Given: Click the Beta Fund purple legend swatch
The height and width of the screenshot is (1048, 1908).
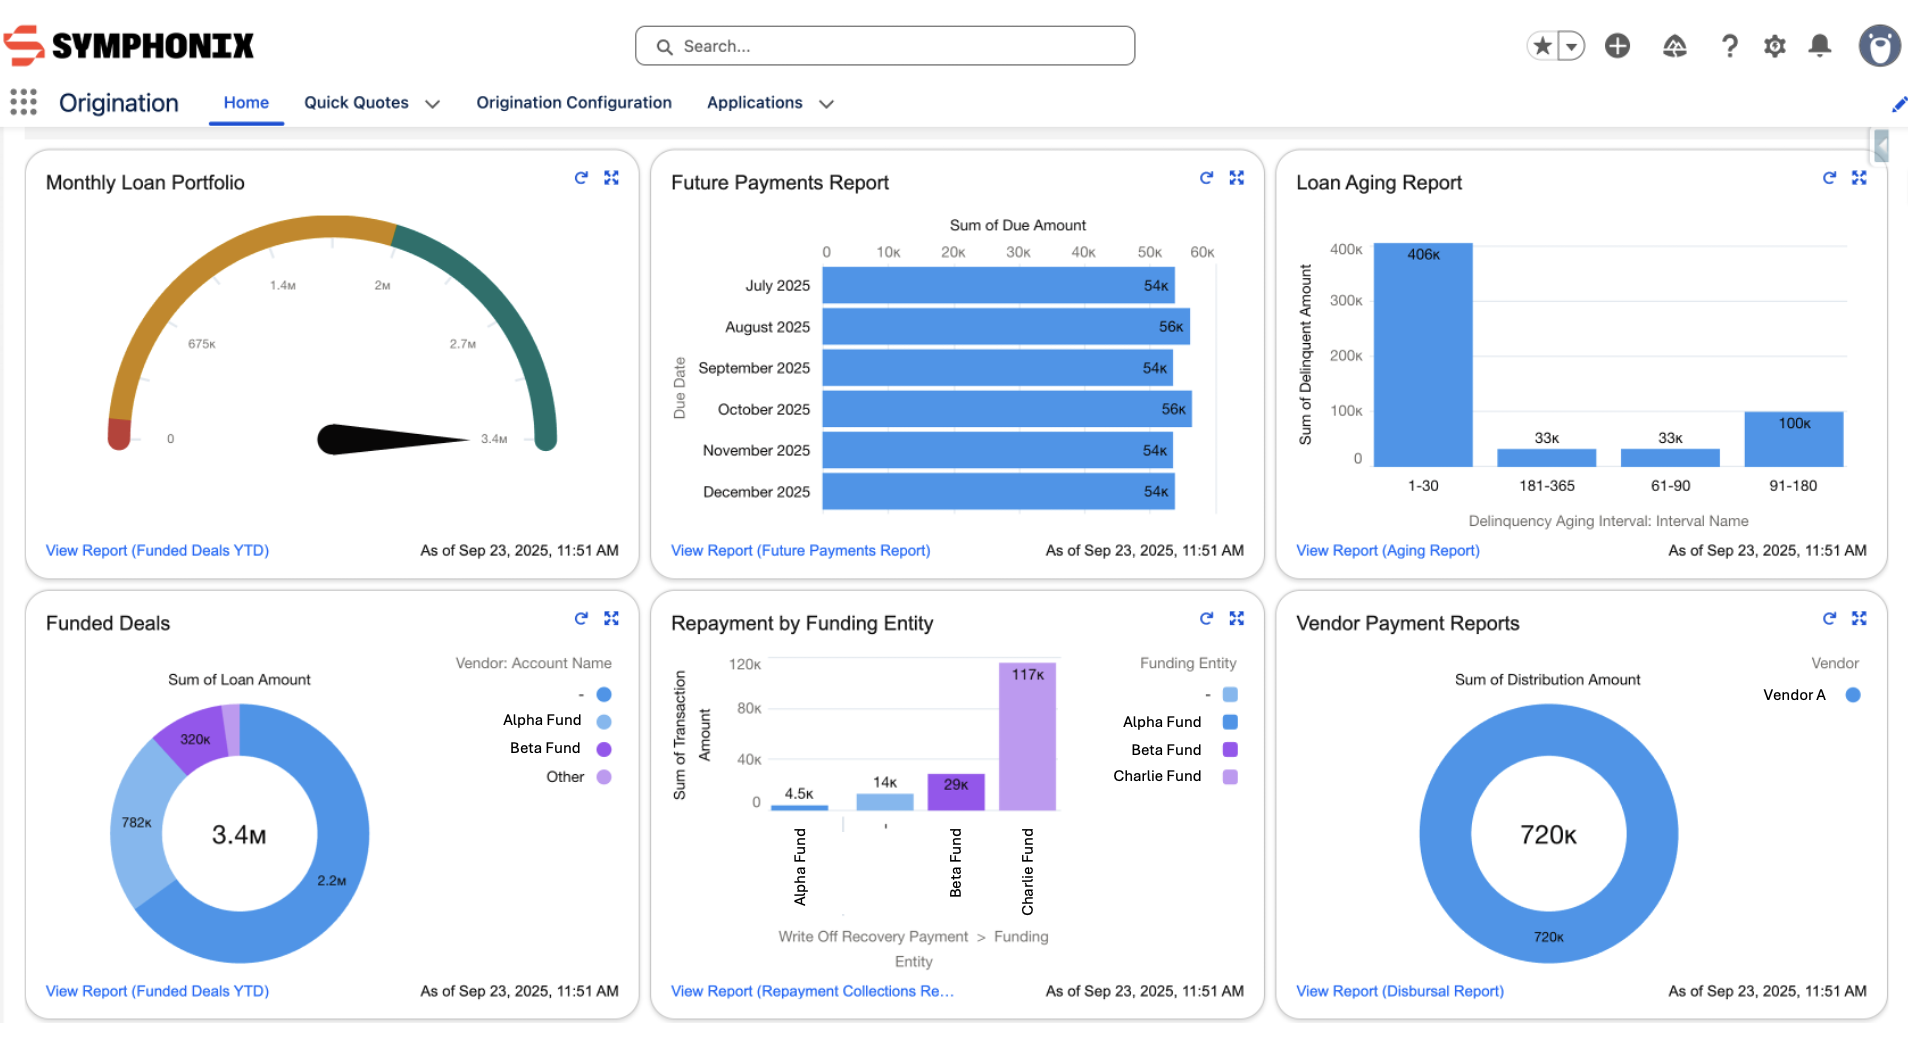Looking at the screenshot, I should 605,748.
